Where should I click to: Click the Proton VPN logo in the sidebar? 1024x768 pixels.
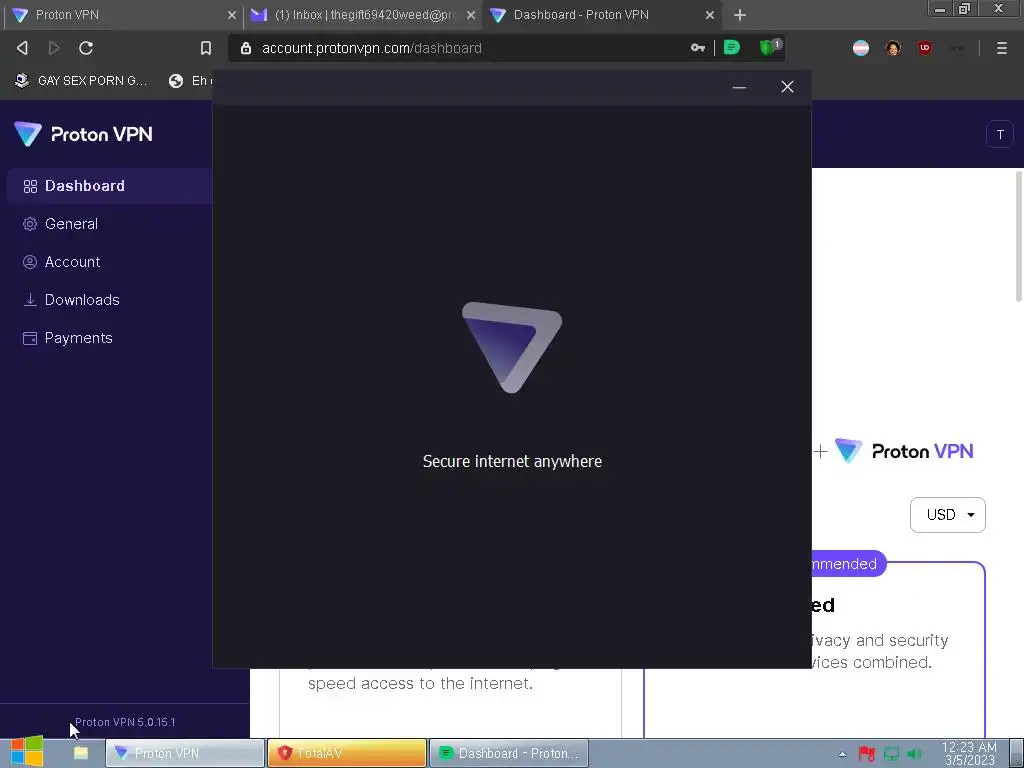pos(83,134)
